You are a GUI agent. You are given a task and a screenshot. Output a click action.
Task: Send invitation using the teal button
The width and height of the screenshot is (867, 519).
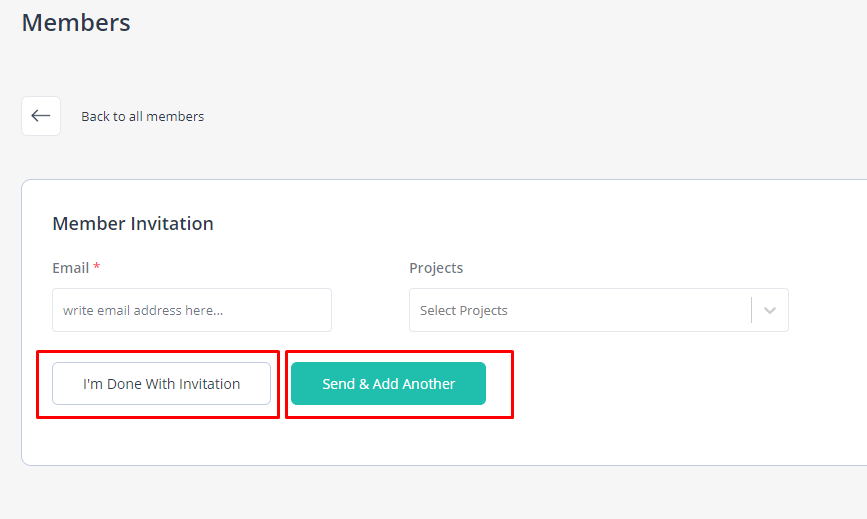point(389,384)
